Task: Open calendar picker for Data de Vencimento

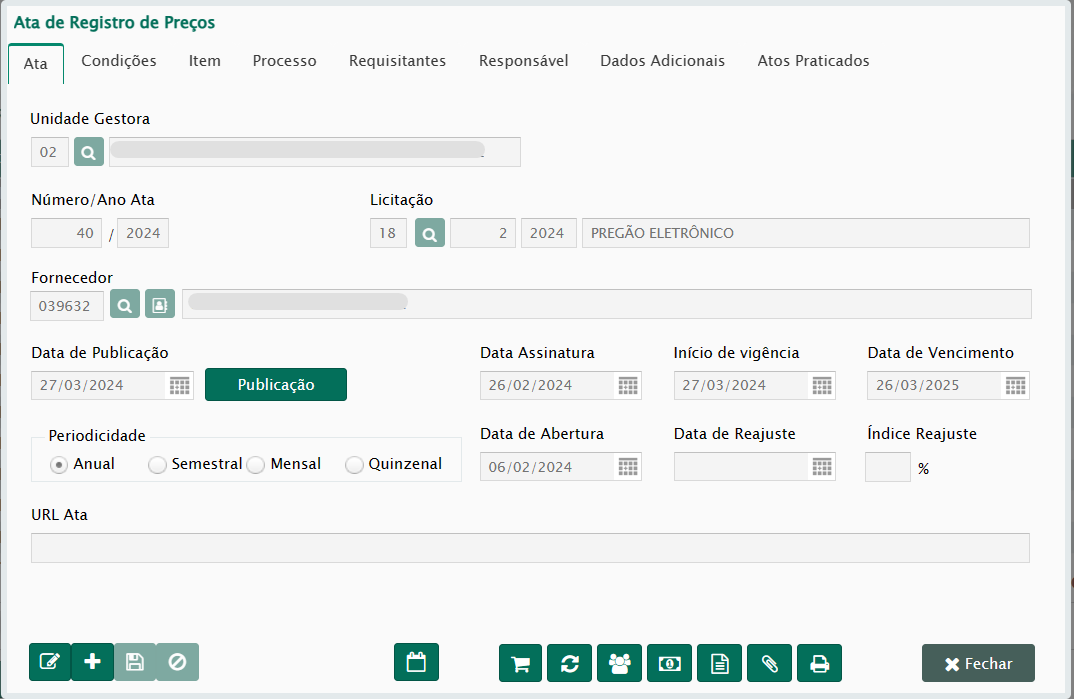Action: point(1015,386)
